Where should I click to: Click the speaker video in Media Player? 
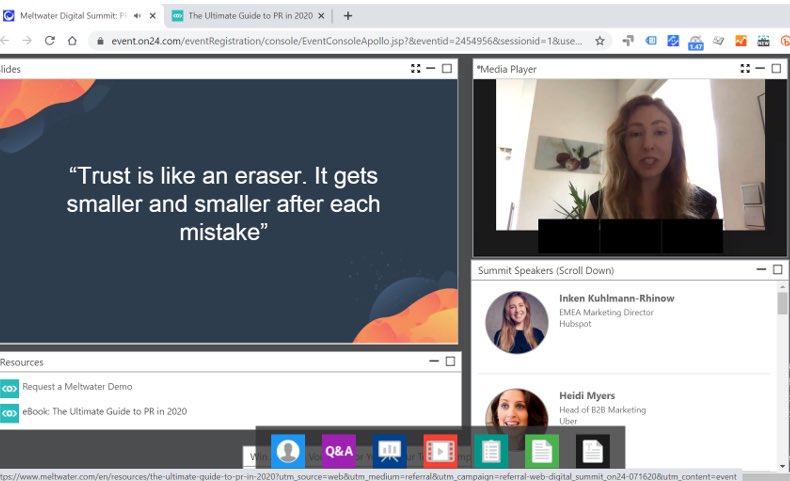630,155
